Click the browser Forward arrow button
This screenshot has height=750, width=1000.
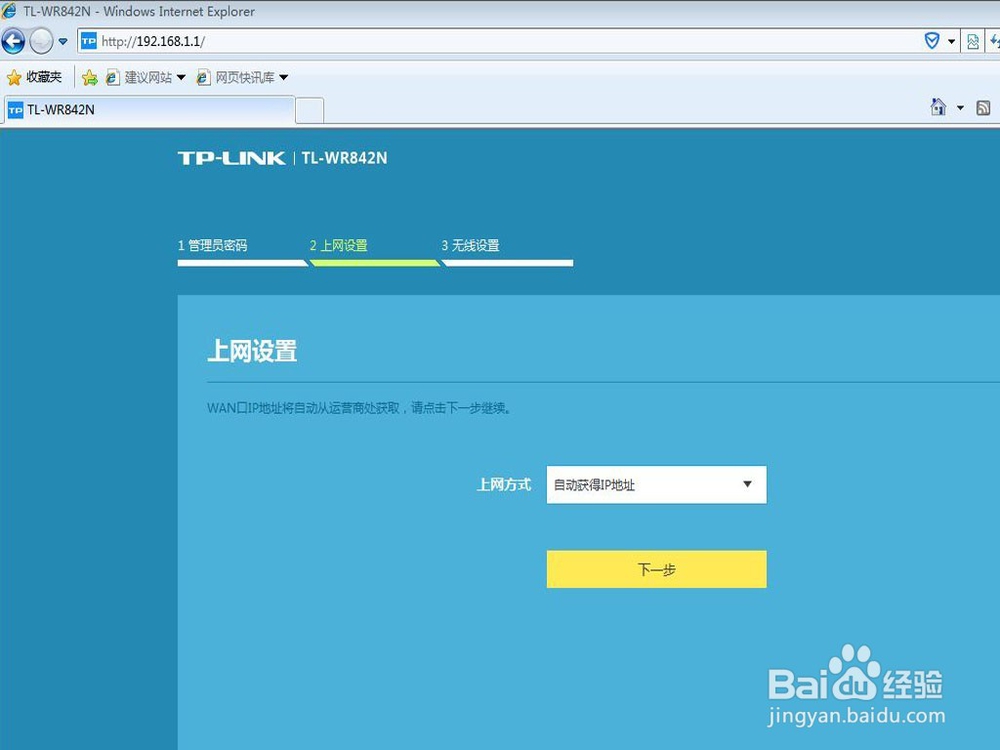(41, 41)
